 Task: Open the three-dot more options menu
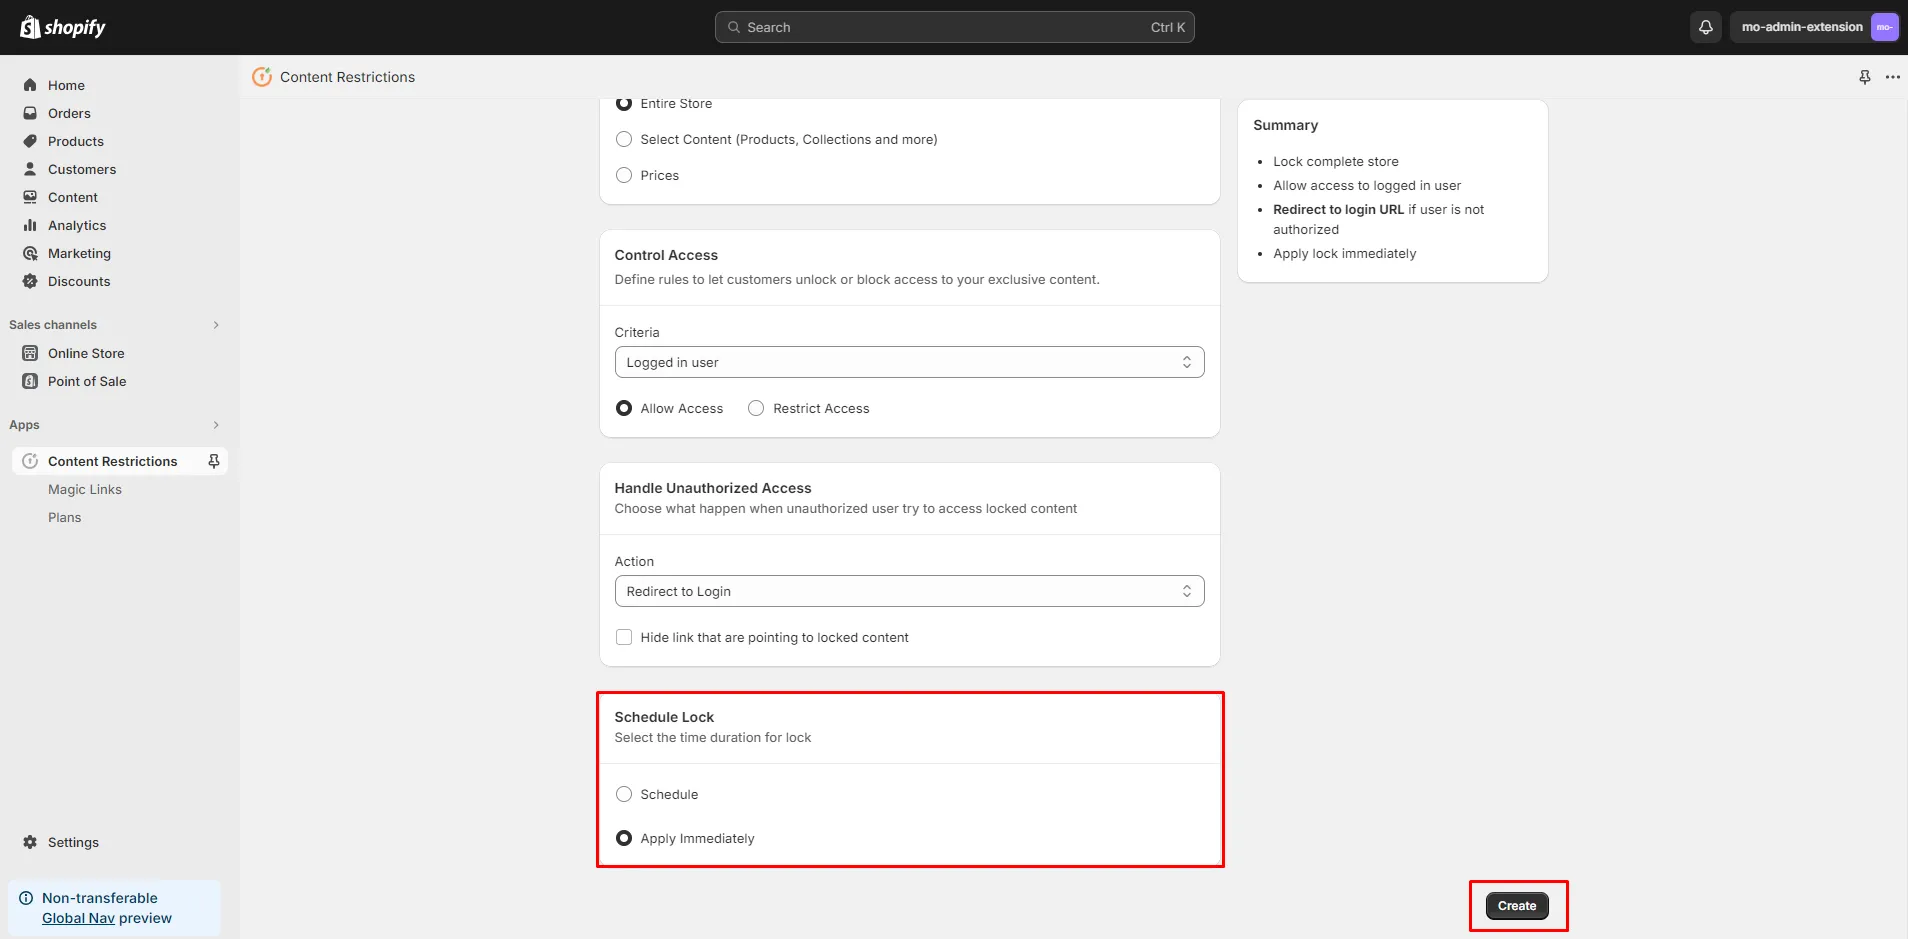tap(1892, 77)
